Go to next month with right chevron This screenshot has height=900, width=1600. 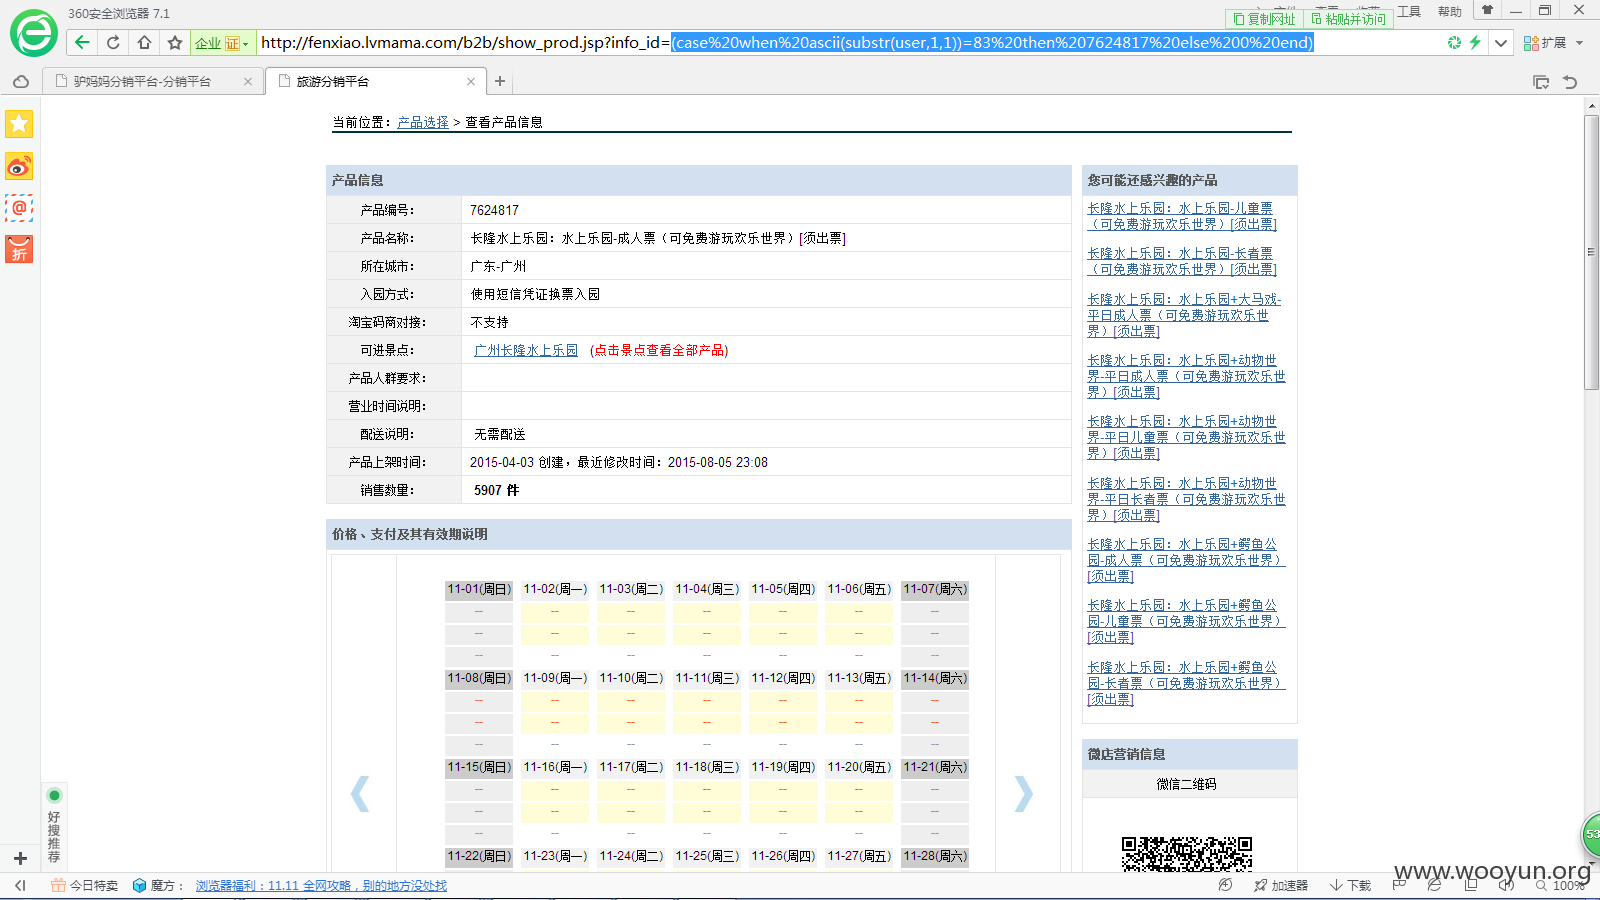pyautogui.click(x=1023, y=794)
